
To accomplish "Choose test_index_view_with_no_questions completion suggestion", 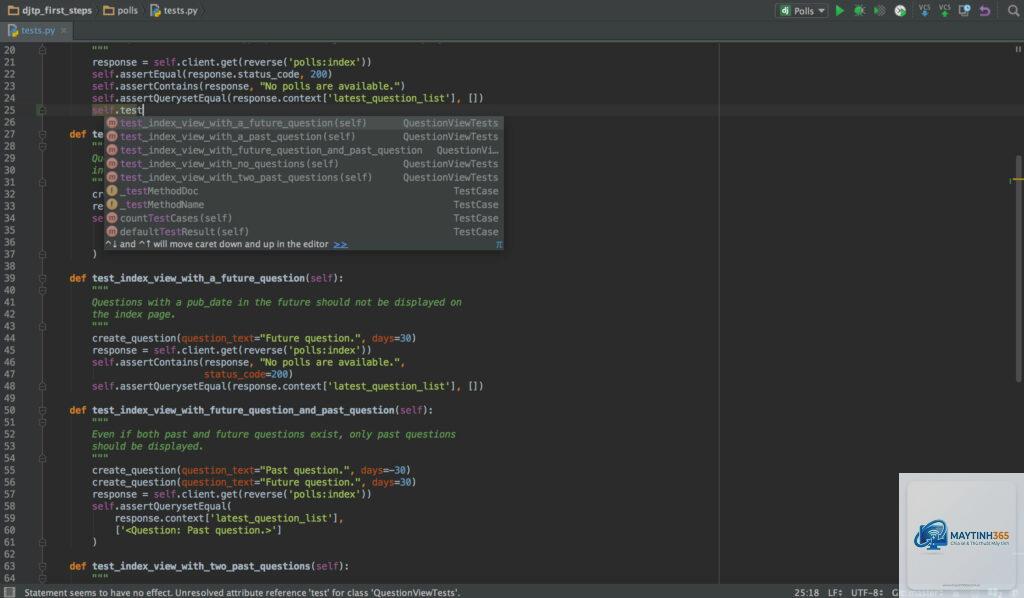I will 304,164.
